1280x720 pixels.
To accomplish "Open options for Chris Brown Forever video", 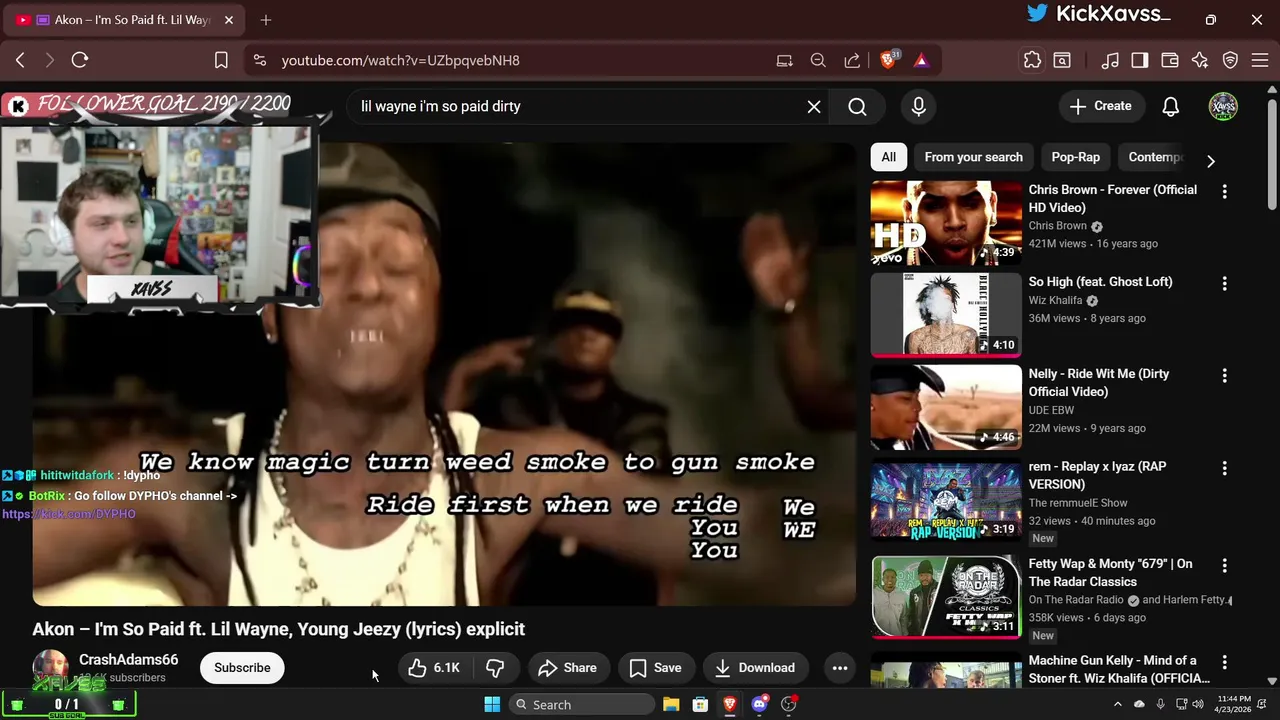I will click(1224, 191).
